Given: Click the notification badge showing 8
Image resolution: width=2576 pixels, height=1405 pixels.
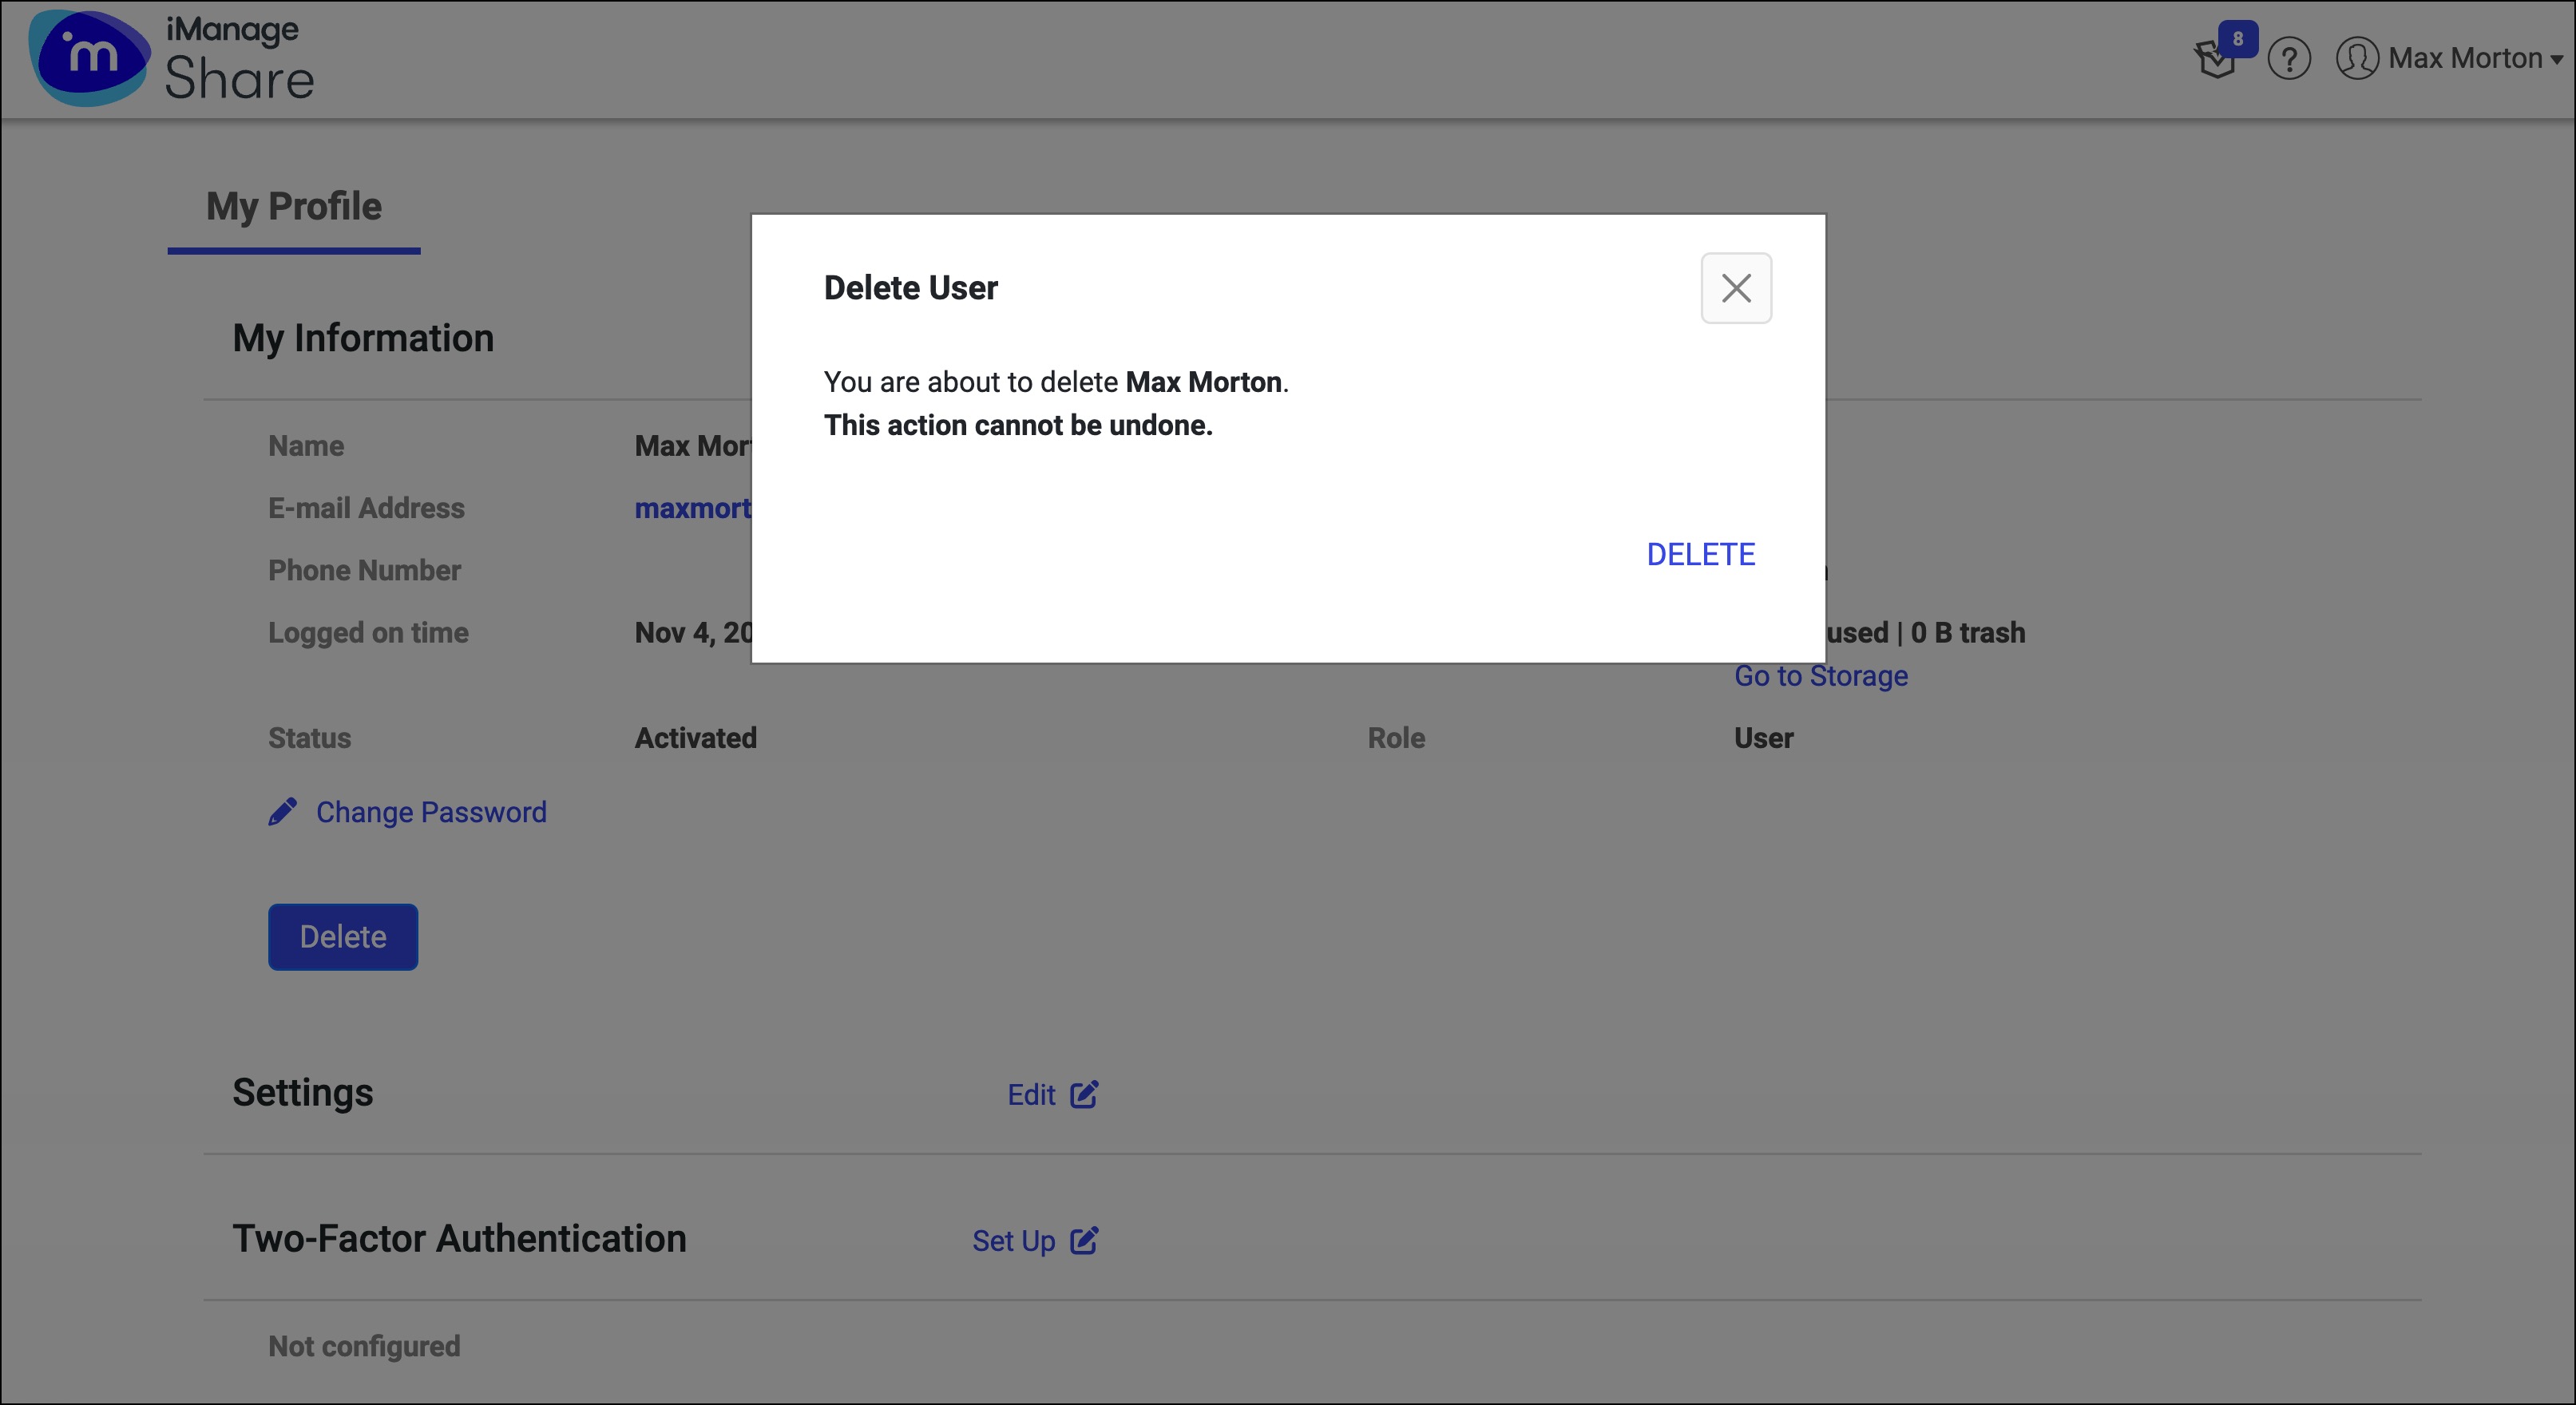Looking at the screenshot, I should tap(2238, 39).
